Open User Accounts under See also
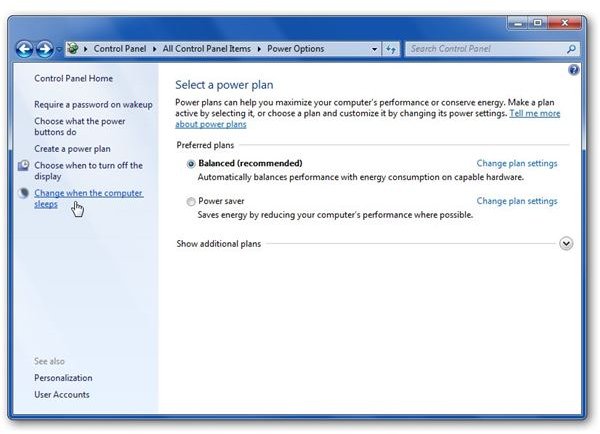The image size is (600, 434). 62,395
